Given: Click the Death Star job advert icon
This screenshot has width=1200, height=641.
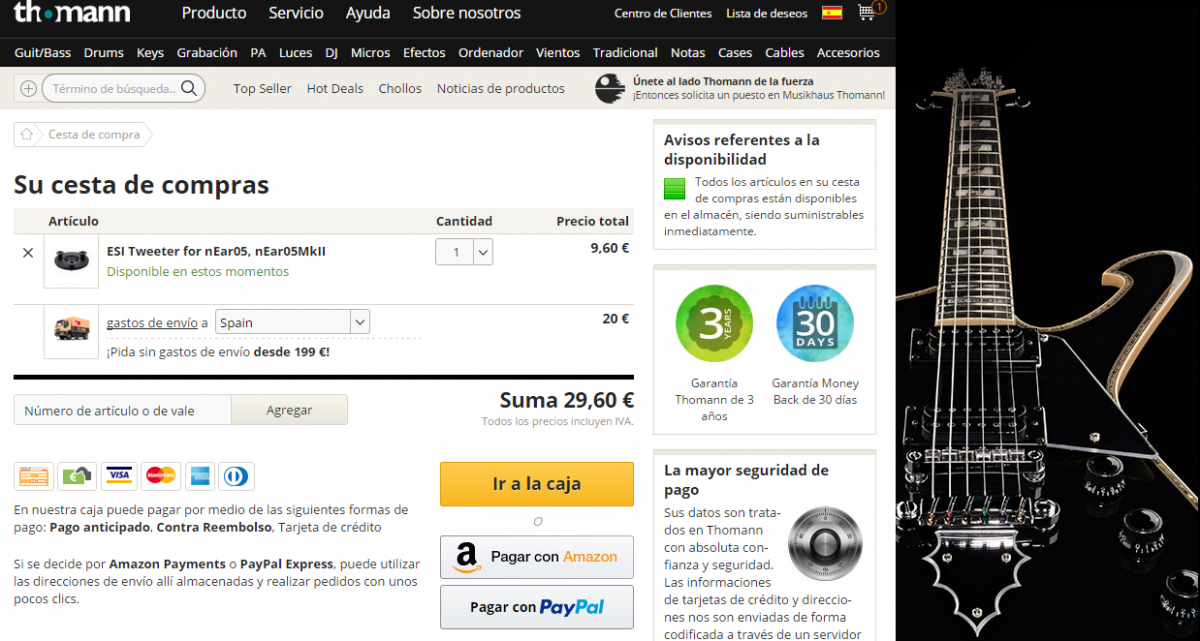Looking at the screenshot, I should tap(610, 89).
